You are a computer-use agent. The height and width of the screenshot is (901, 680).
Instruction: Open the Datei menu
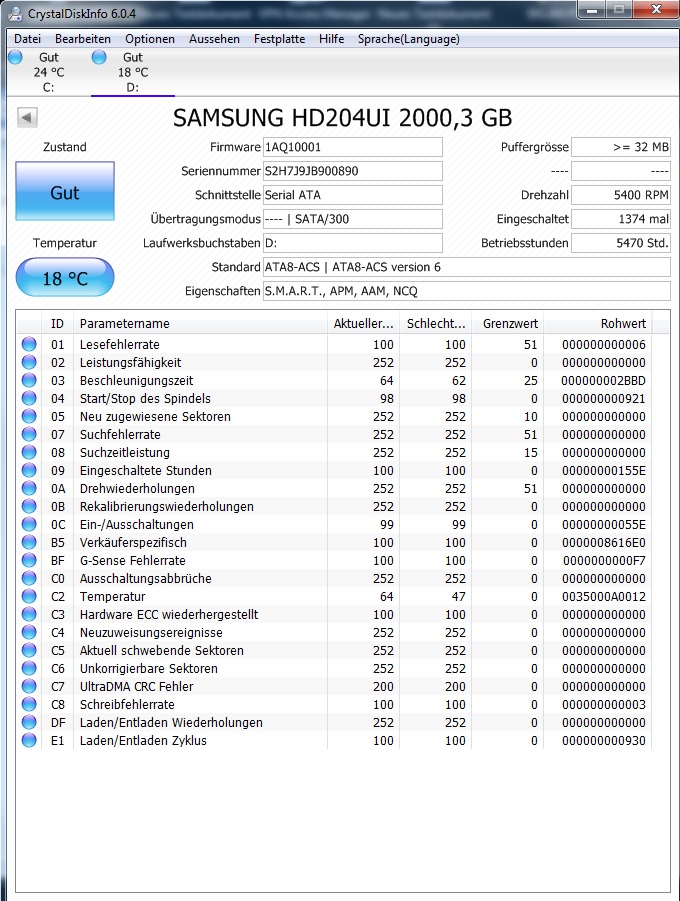pyautogui.click(x=27, y=39)
